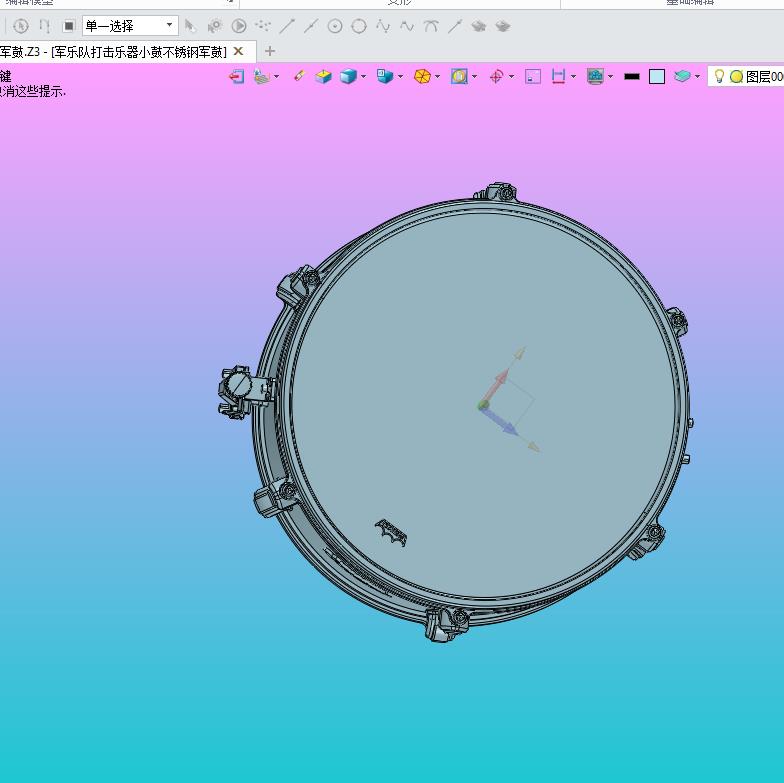Close the 军鼓.Z3 document tab
Image resolution: width=784 pixels, height=783 pixels.
tap(238, 51)
